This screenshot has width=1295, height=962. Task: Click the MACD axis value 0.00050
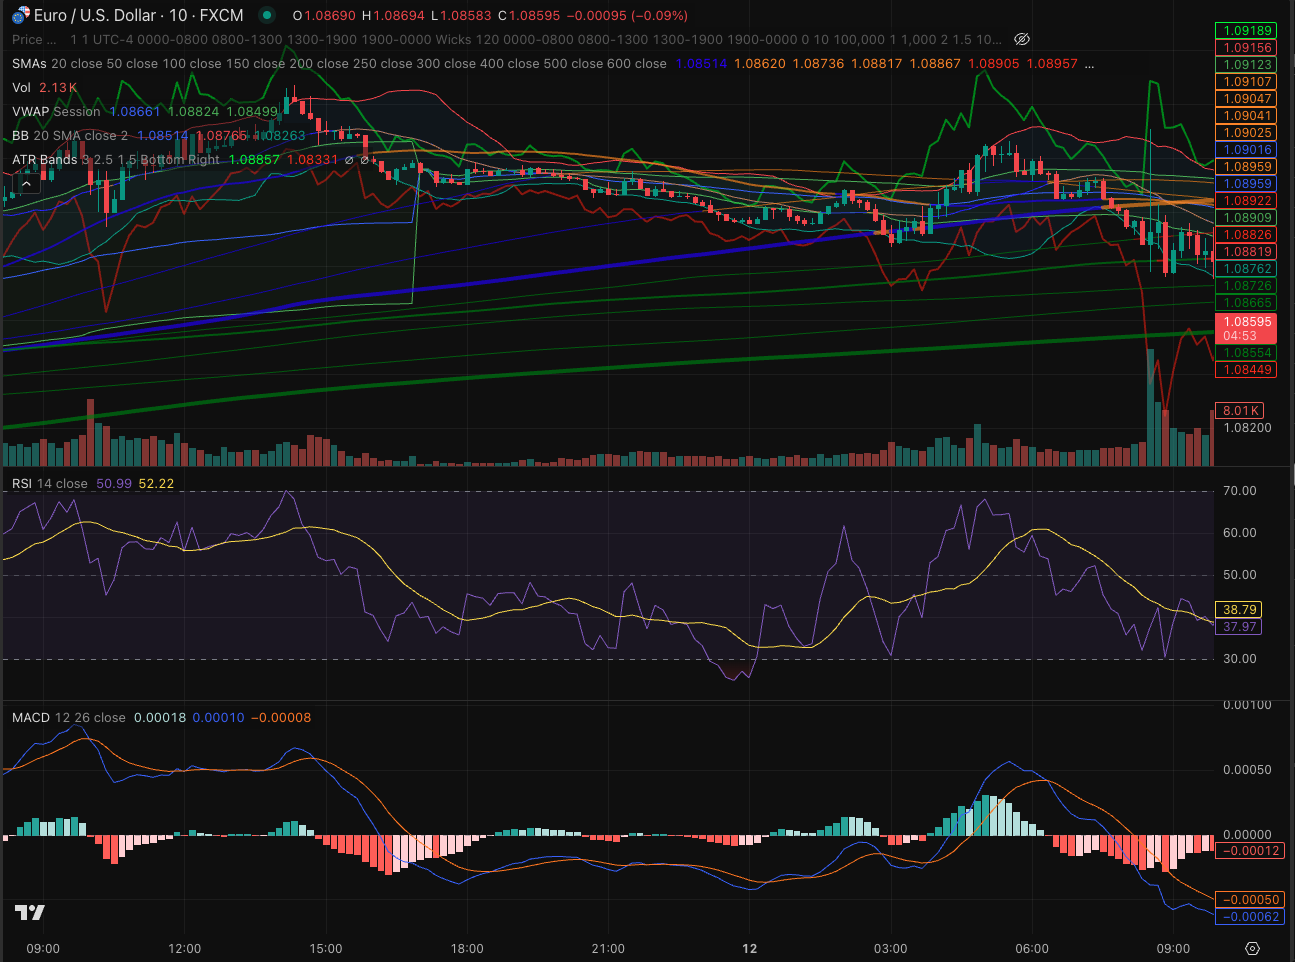pyautogui.click(x=1247, y=770)
